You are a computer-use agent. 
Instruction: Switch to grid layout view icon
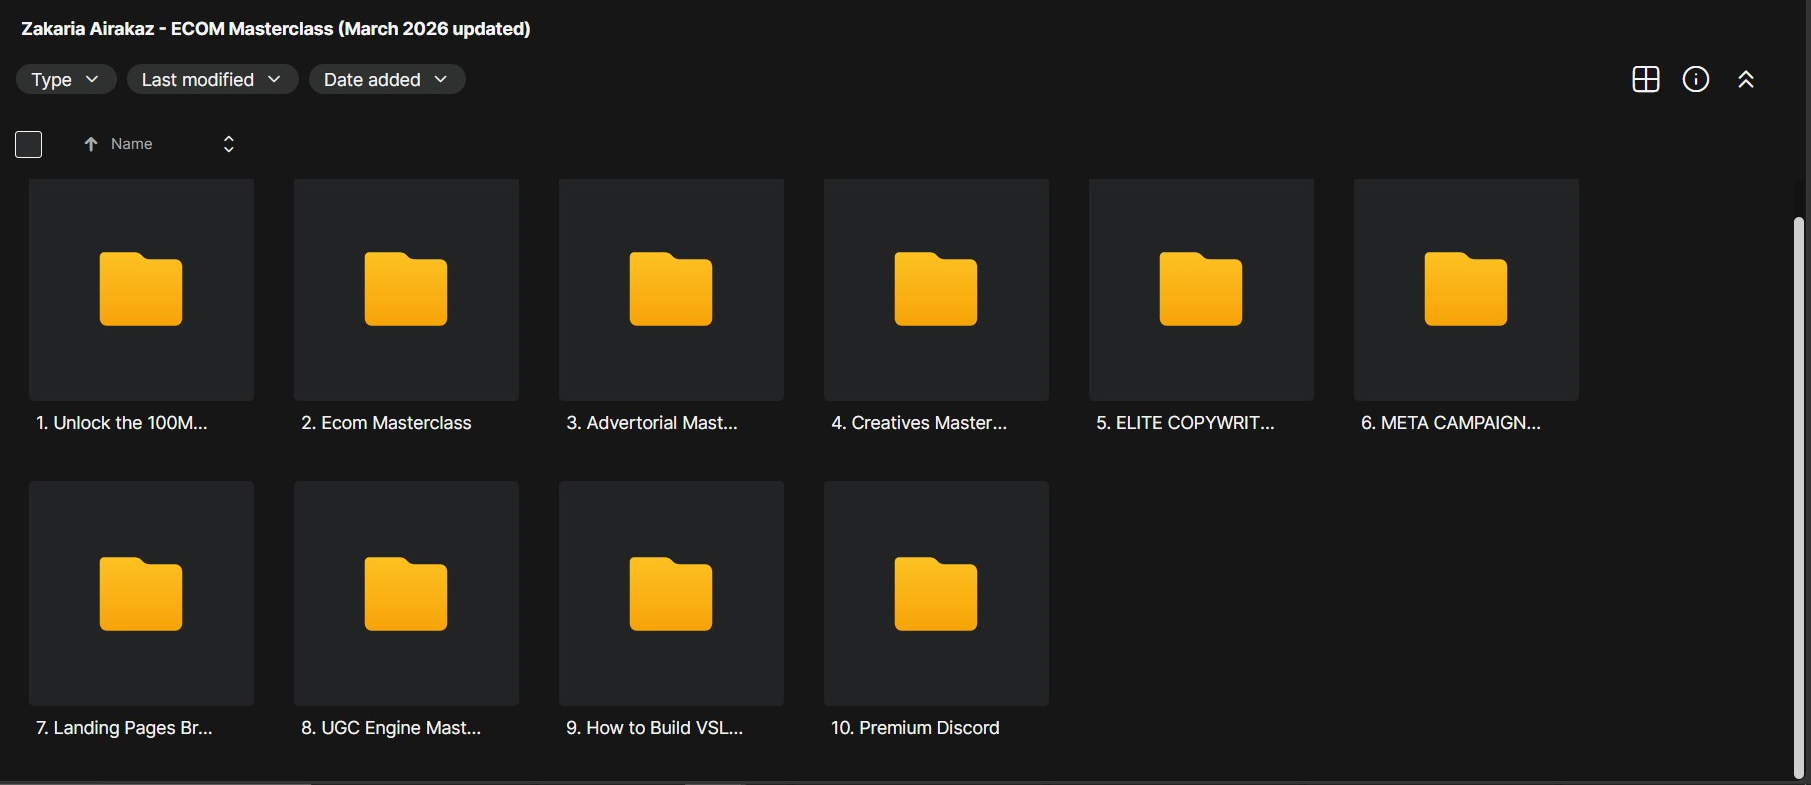point(1645,79)
